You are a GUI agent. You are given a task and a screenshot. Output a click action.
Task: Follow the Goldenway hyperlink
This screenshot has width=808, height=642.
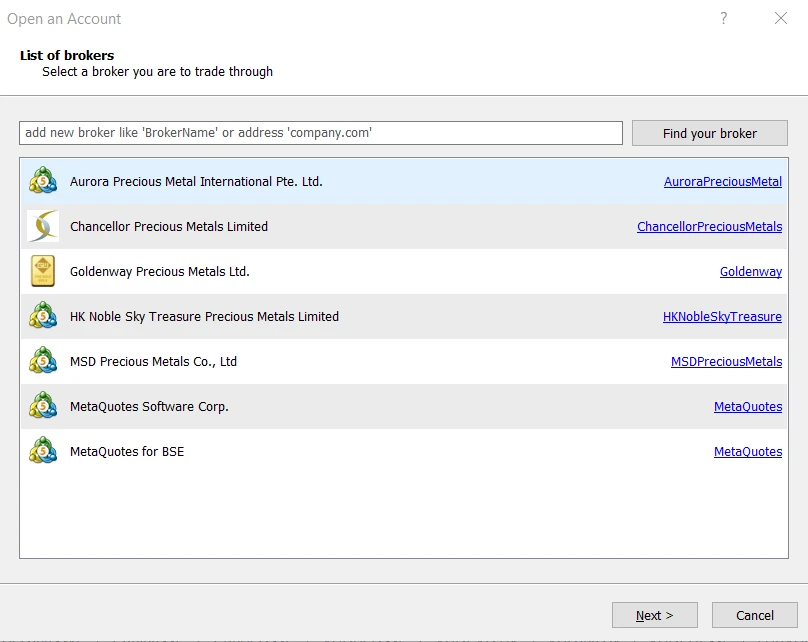pyautogui.click(x=750, y=272)
